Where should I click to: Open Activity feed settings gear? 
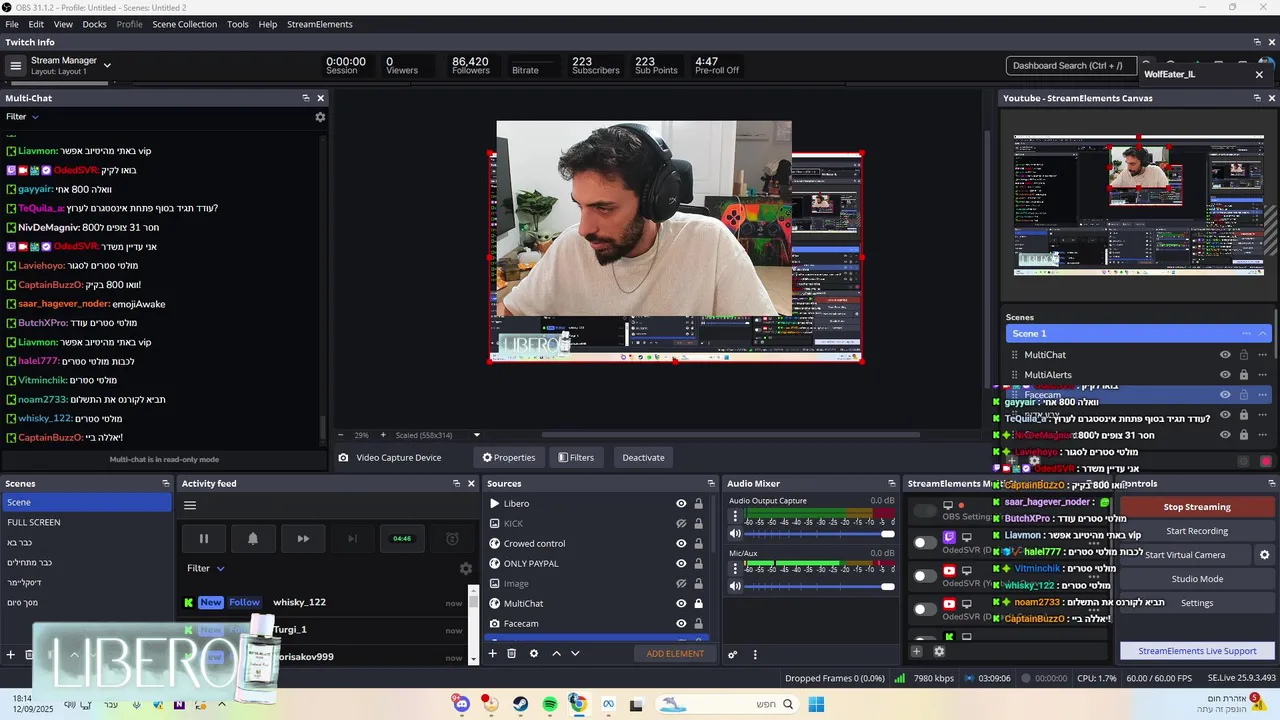pyautogui.click(x=465, y=568)
